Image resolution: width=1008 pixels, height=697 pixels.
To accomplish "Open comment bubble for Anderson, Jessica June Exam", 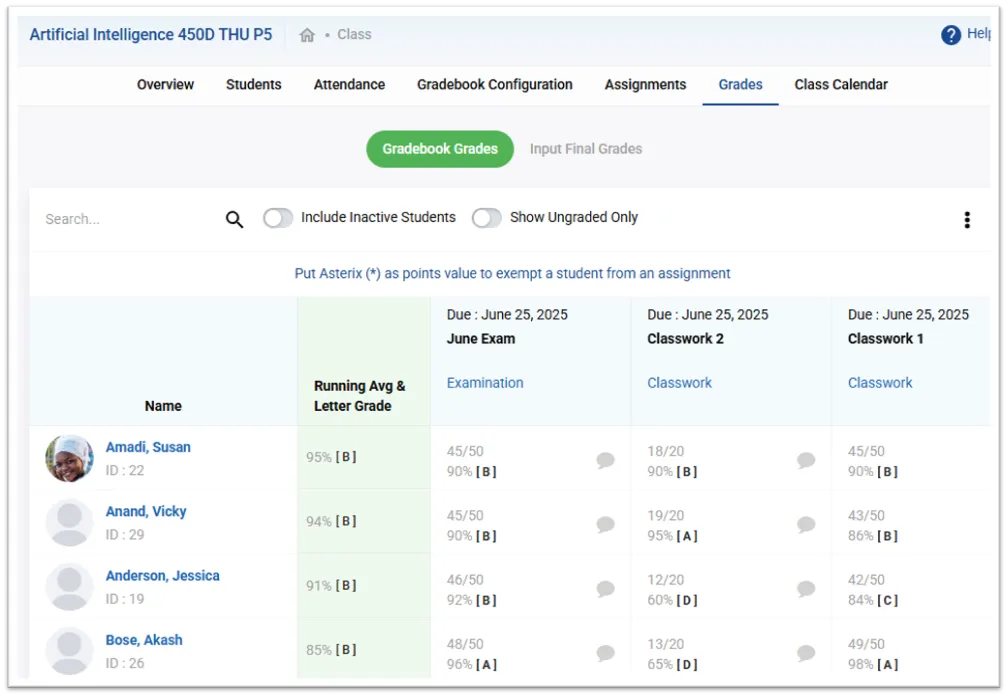I will pos(605,589).
